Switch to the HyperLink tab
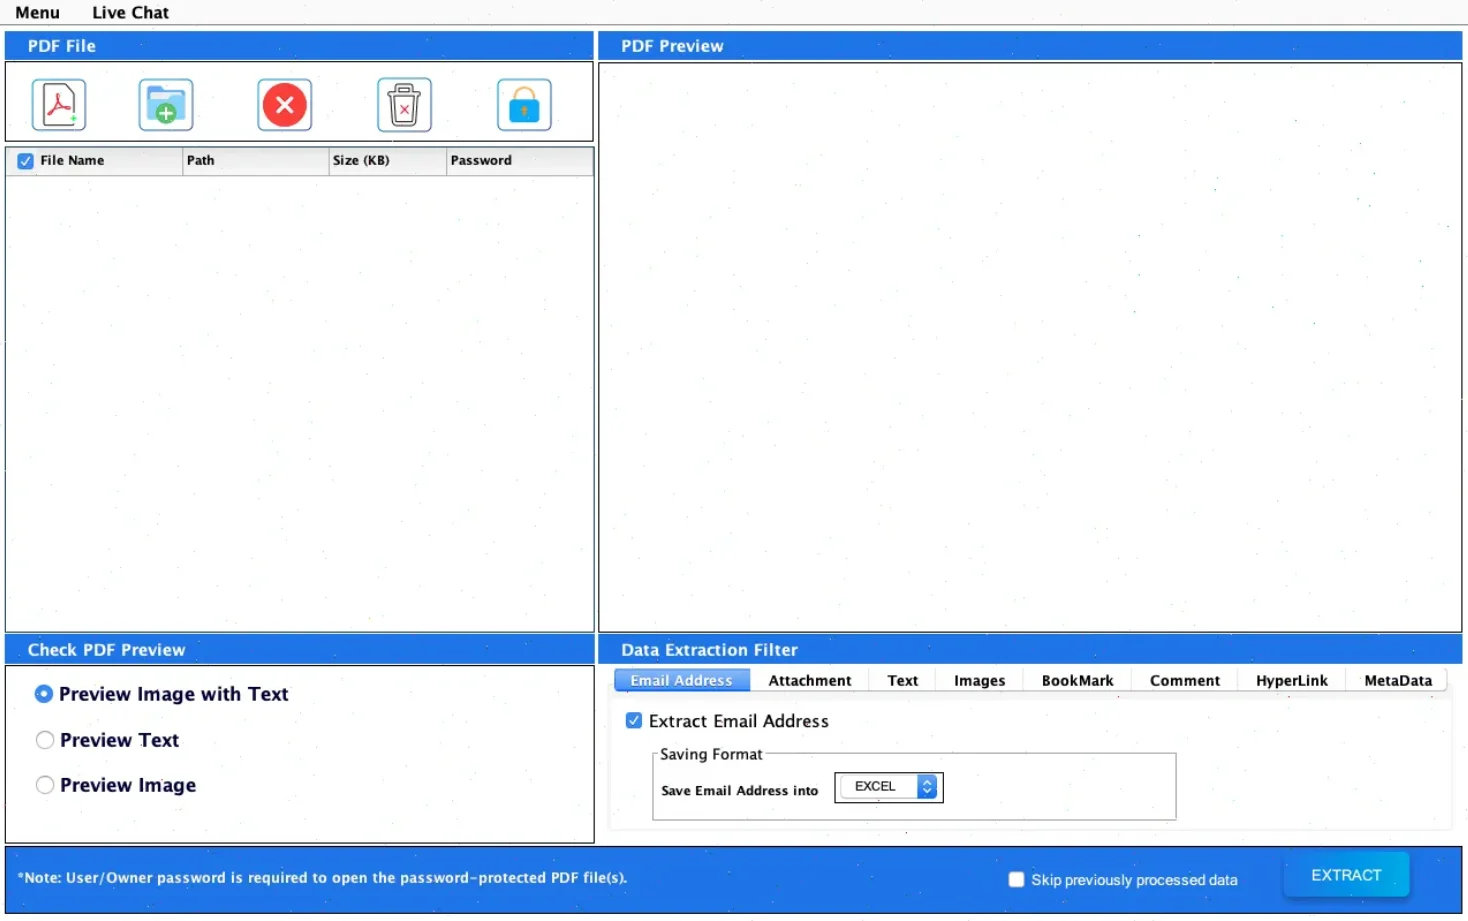 click(x=1291, y=680)
